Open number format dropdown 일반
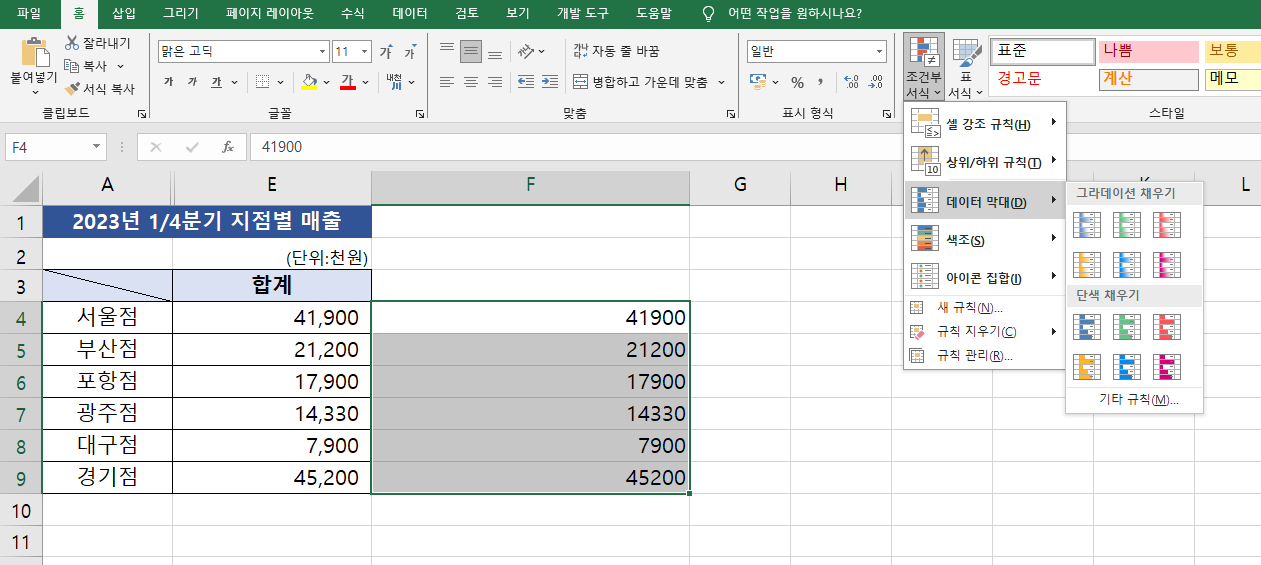The width and height of the screenshot is (1261, 565). (x=879, y=51)
